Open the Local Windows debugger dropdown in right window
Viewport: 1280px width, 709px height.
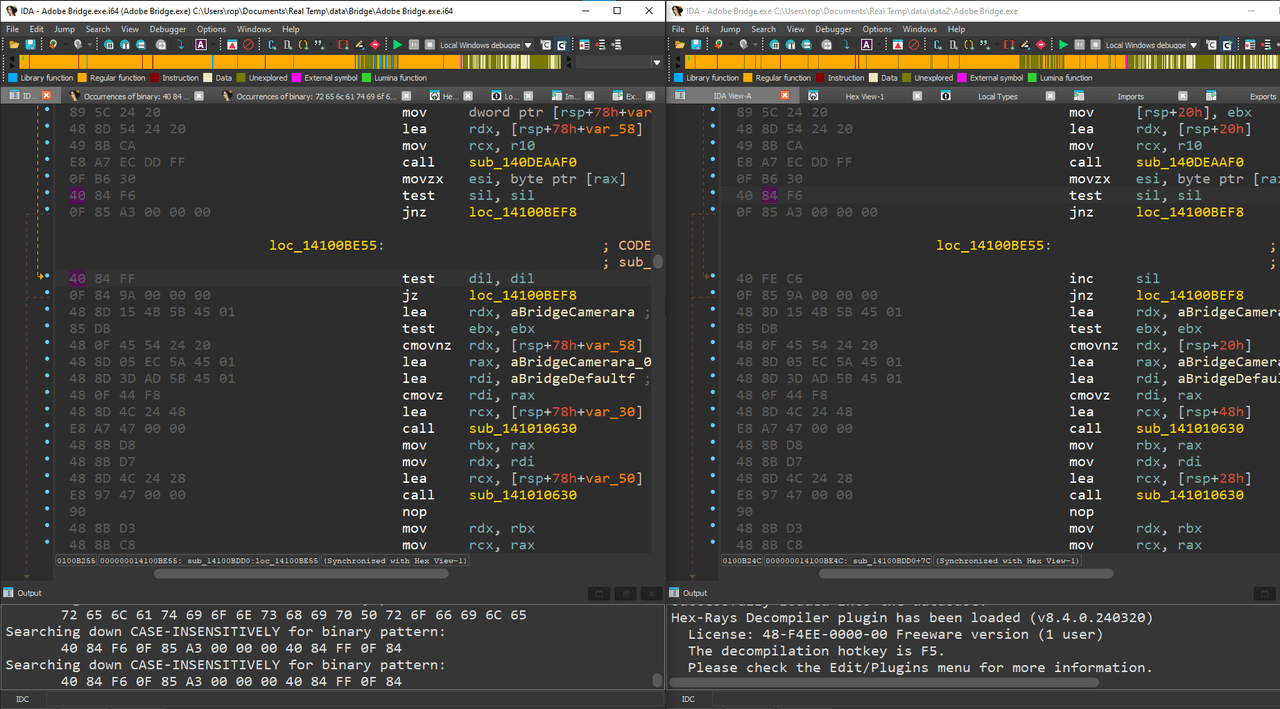1194,45
